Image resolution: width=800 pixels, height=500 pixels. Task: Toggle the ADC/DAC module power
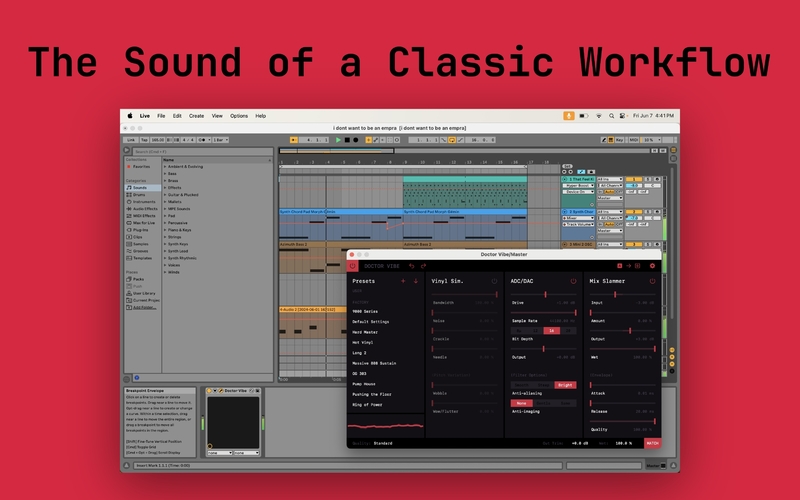tap(573, 281)
